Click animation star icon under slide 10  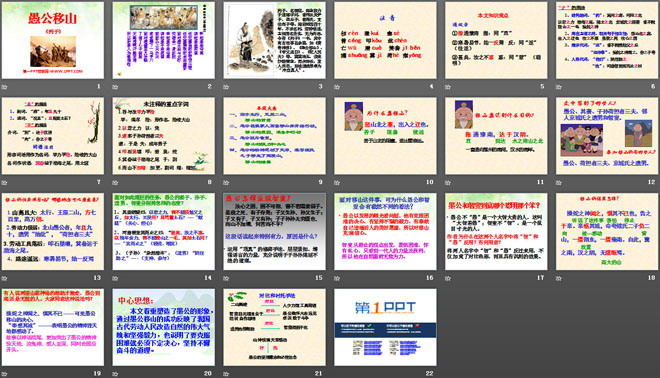pos(337,182)
